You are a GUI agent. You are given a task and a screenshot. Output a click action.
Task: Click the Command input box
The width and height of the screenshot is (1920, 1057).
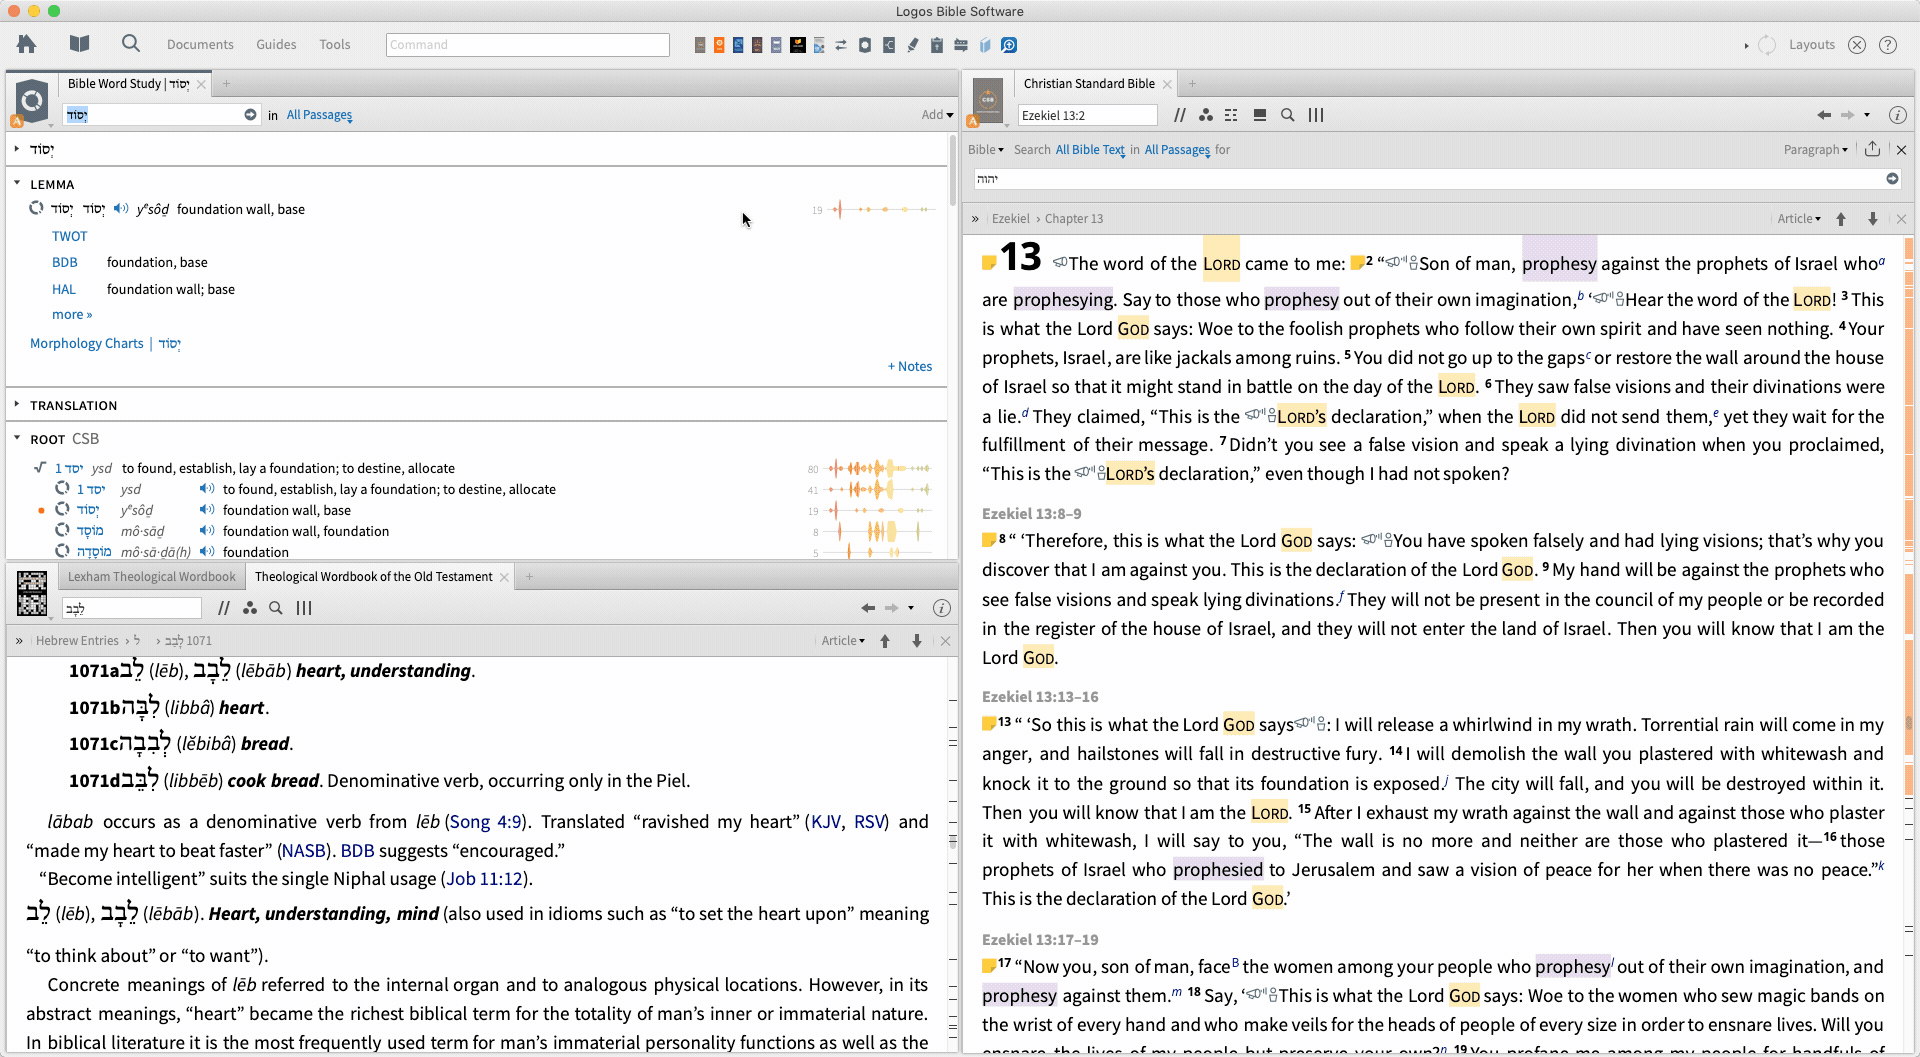point(528,45)
